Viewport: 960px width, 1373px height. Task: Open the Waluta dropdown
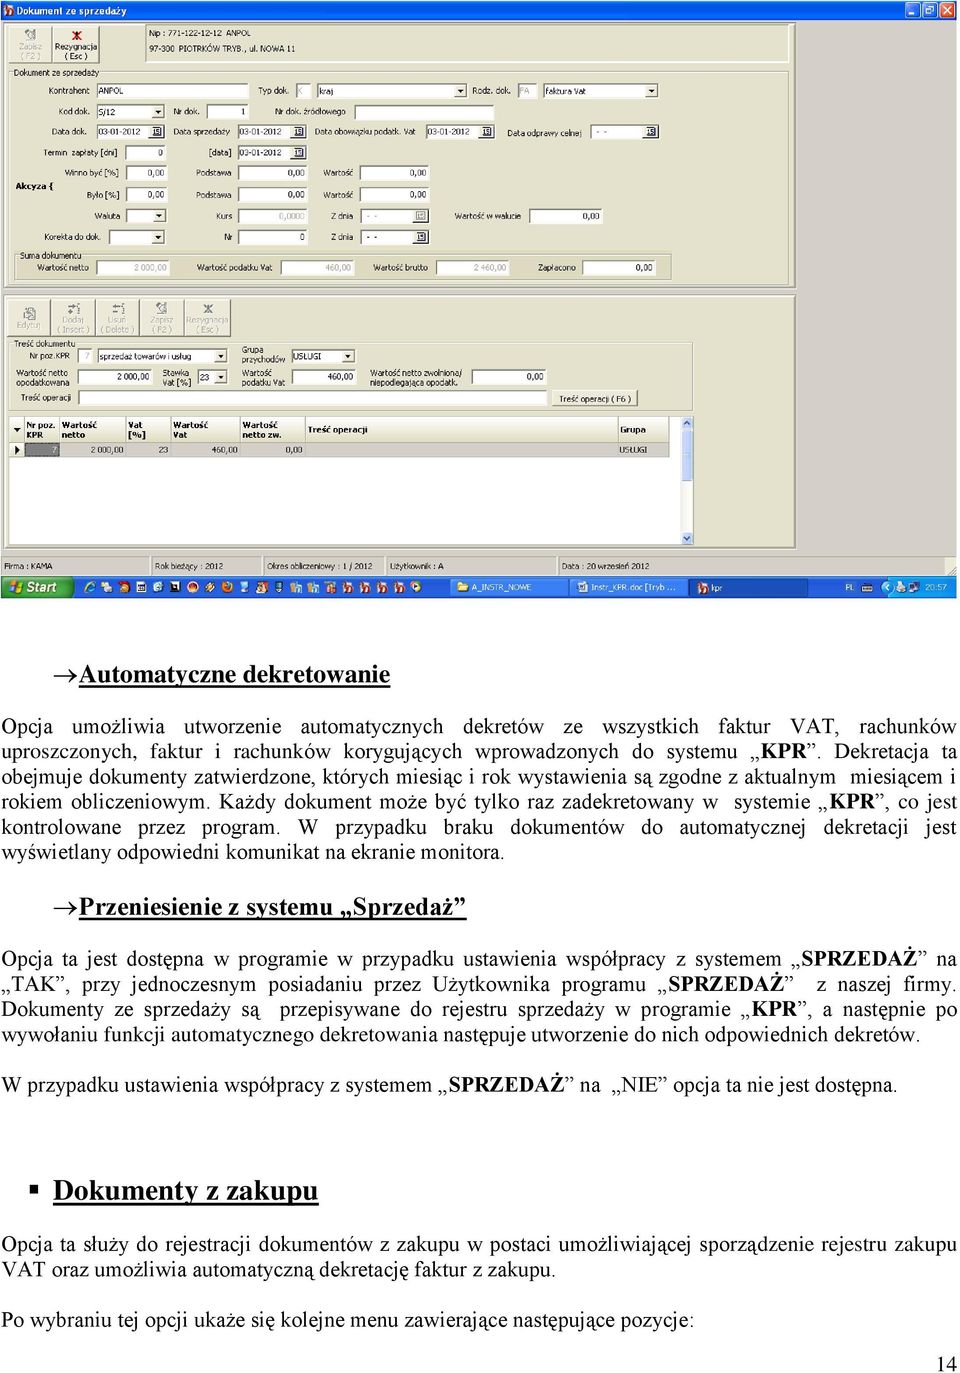159,216
